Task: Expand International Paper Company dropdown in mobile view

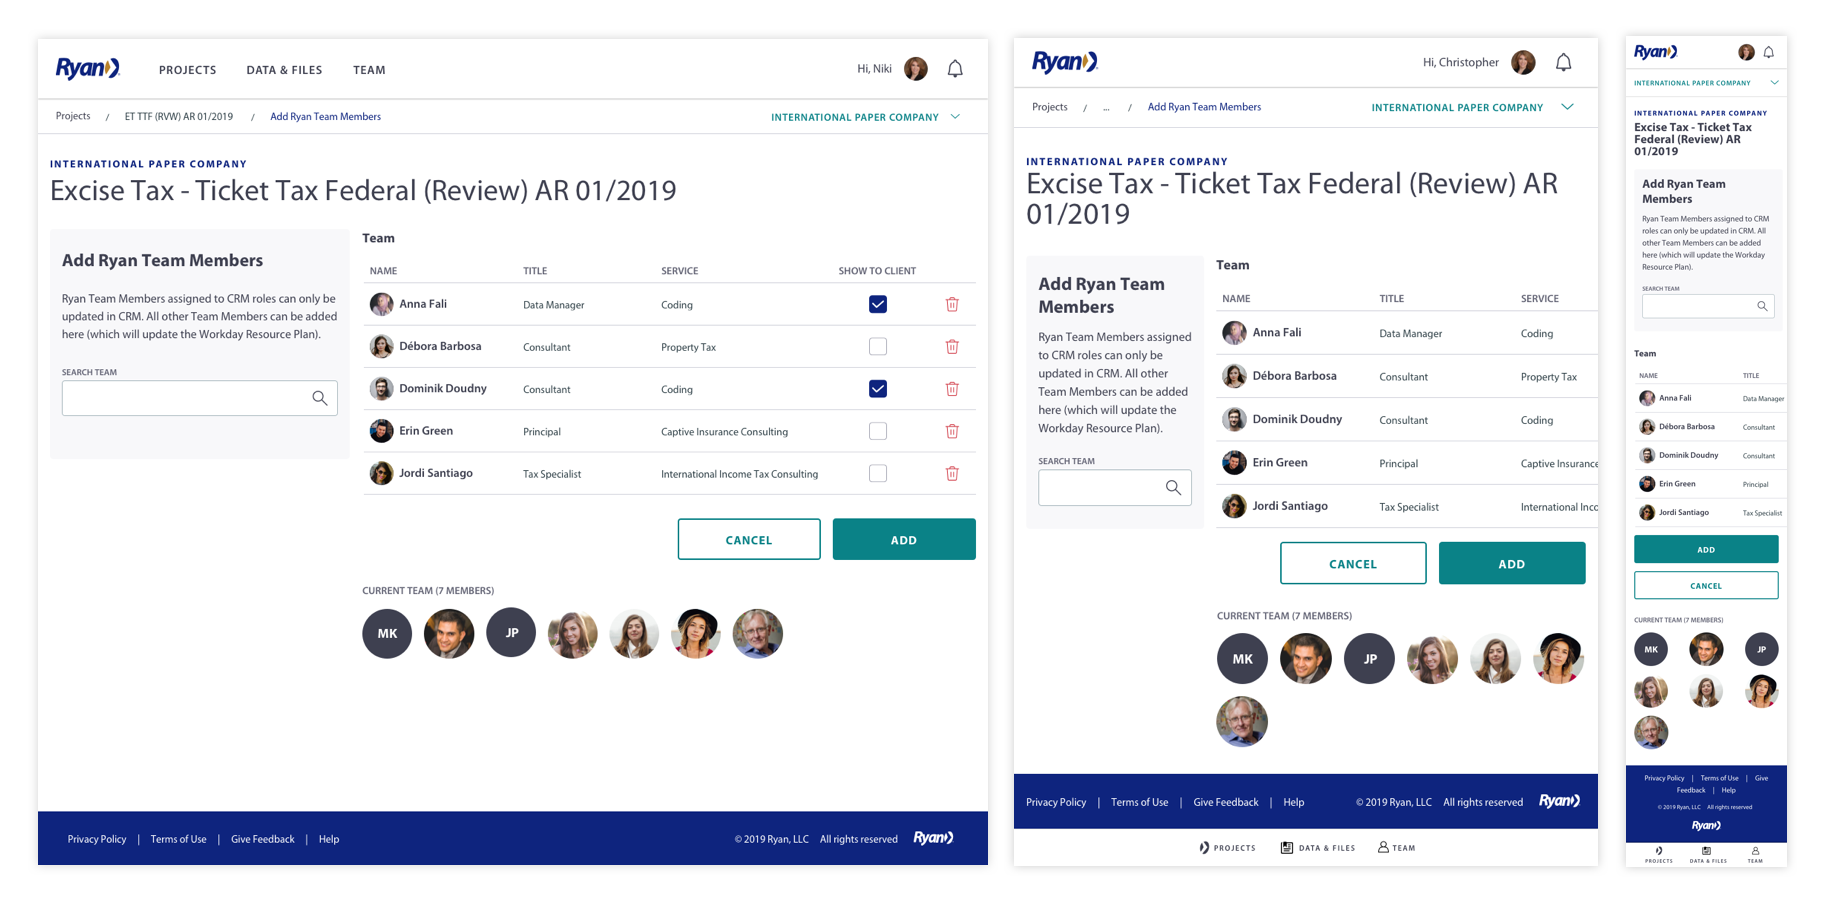Action: pos(1706,83)
